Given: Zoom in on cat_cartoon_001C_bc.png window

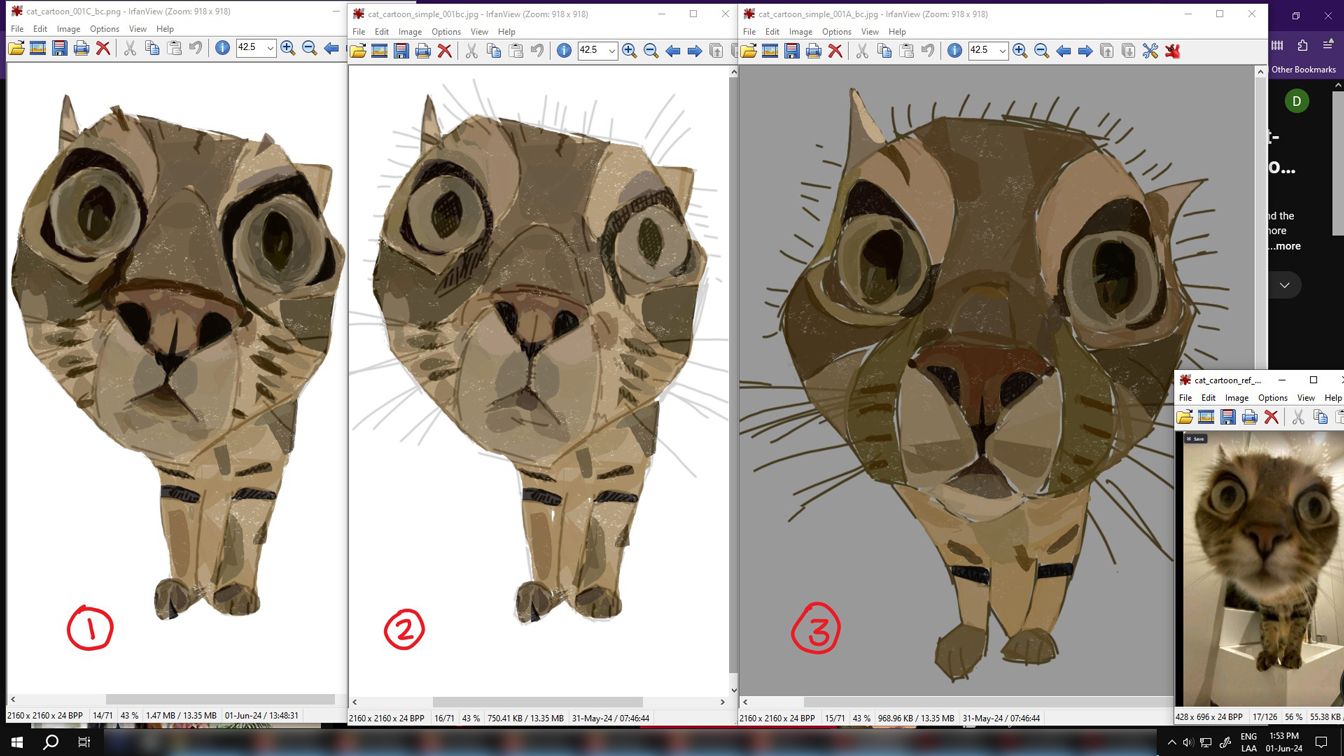Looking at the screenshot, I should [288, 48].
